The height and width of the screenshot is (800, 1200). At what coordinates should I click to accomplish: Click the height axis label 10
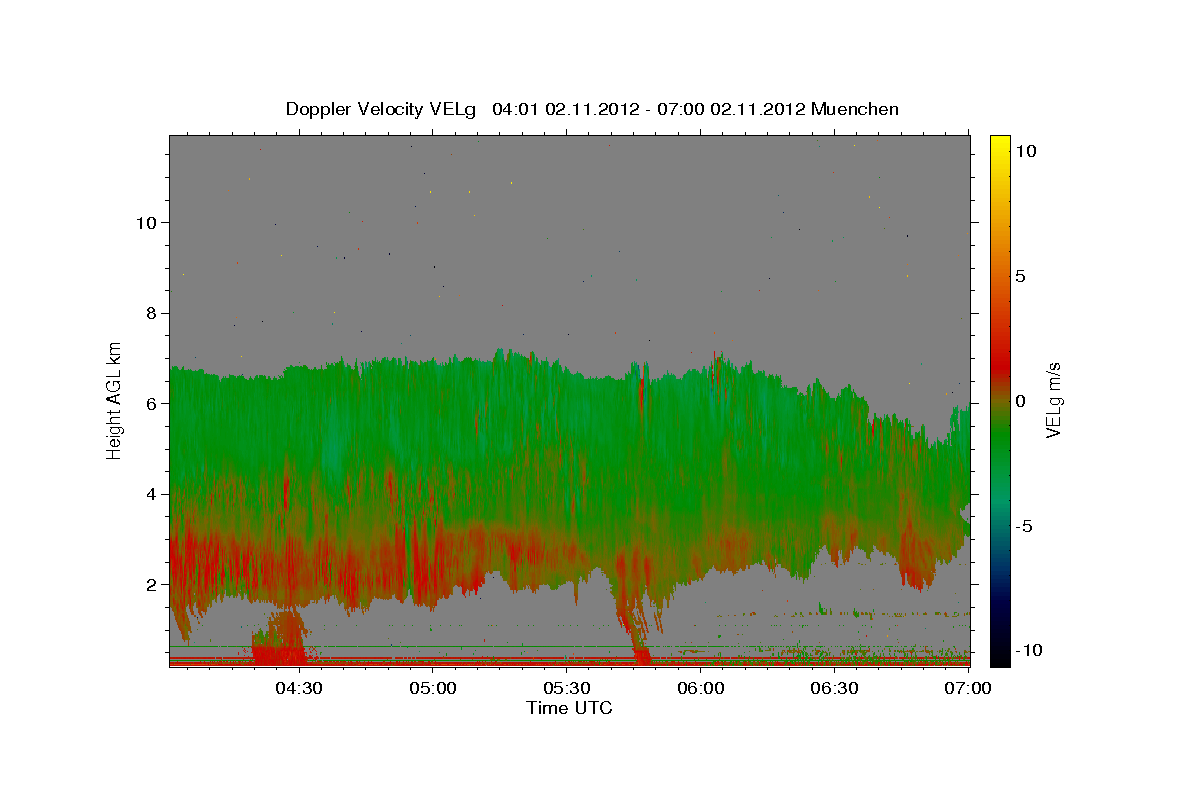pos(145,222)
